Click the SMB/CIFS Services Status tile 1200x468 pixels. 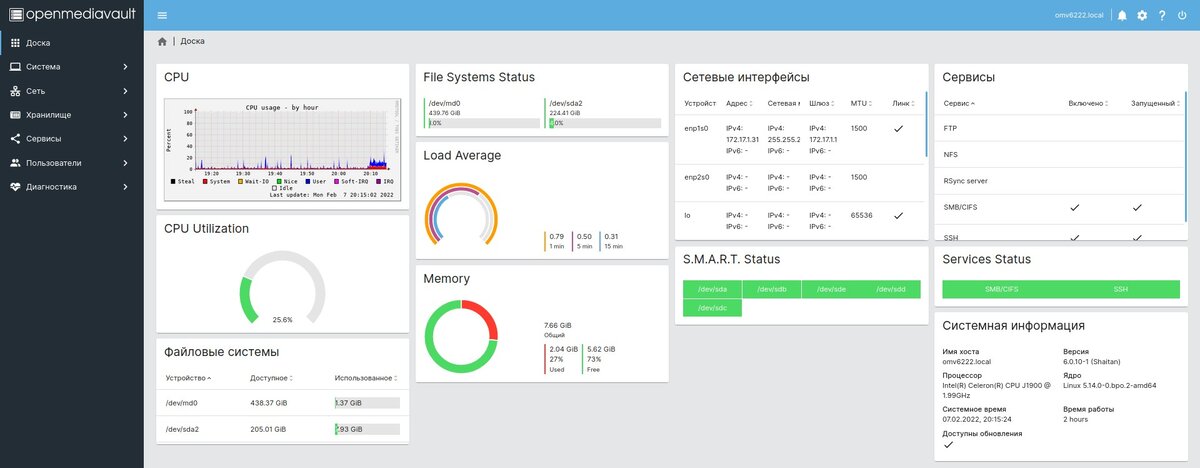[x=1002, y=289]
